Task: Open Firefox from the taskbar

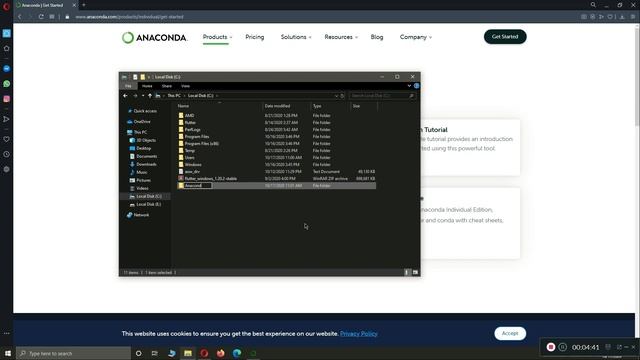Action: click(220, 353)
